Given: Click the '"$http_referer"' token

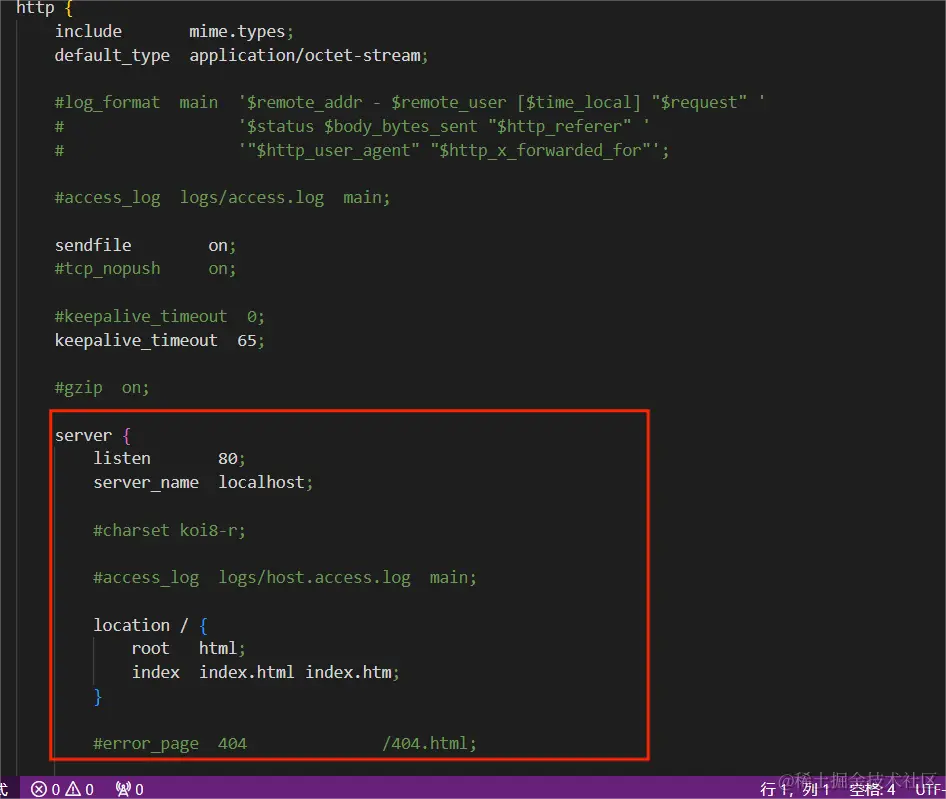Looking at the screenshot, I should pyautogui.click(x=559, y=126).
